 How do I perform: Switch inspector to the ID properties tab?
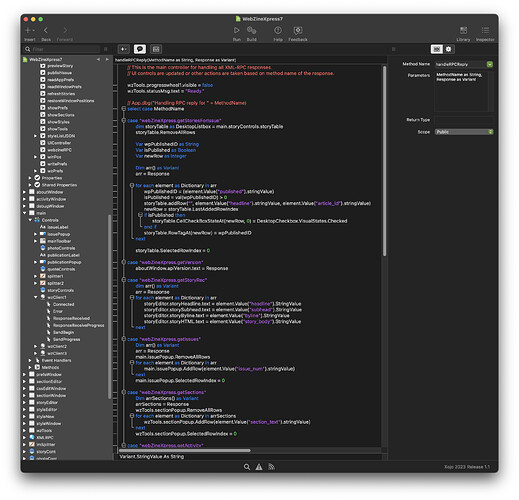tap(437, 49)
